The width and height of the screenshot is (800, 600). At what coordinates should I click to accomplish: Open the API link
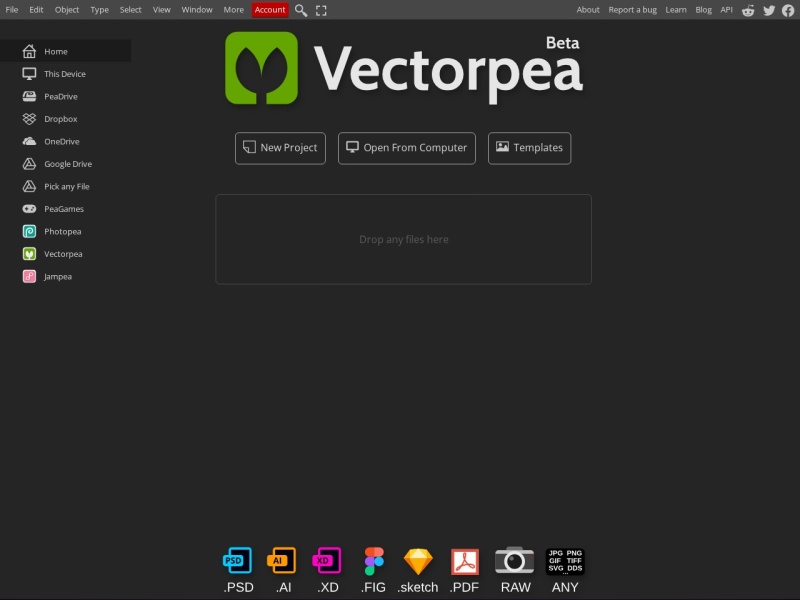[727, 10]
